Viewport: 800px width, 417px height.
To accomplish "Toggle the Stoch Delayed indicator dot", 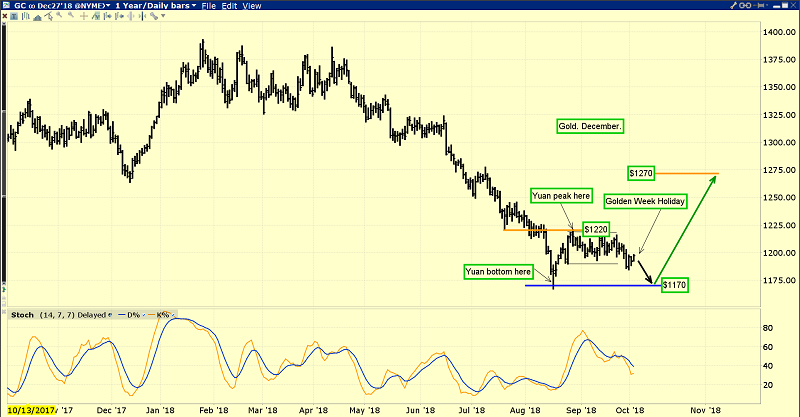I will pyautogui.click(x=110, y=315).
